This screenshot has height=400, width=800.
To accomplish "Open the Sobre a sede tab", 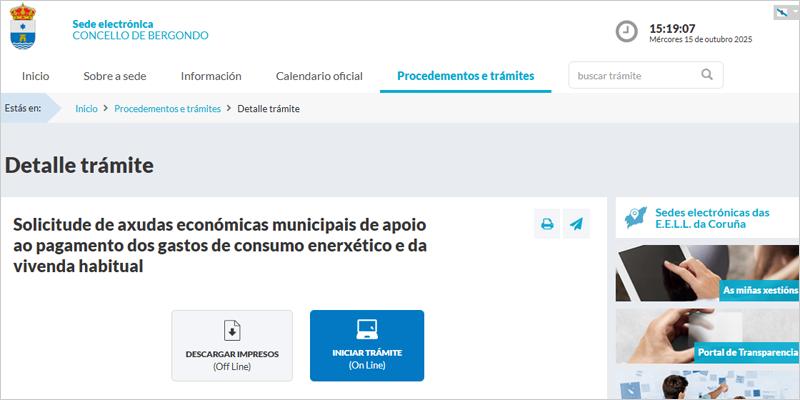I will pos(115,76).
